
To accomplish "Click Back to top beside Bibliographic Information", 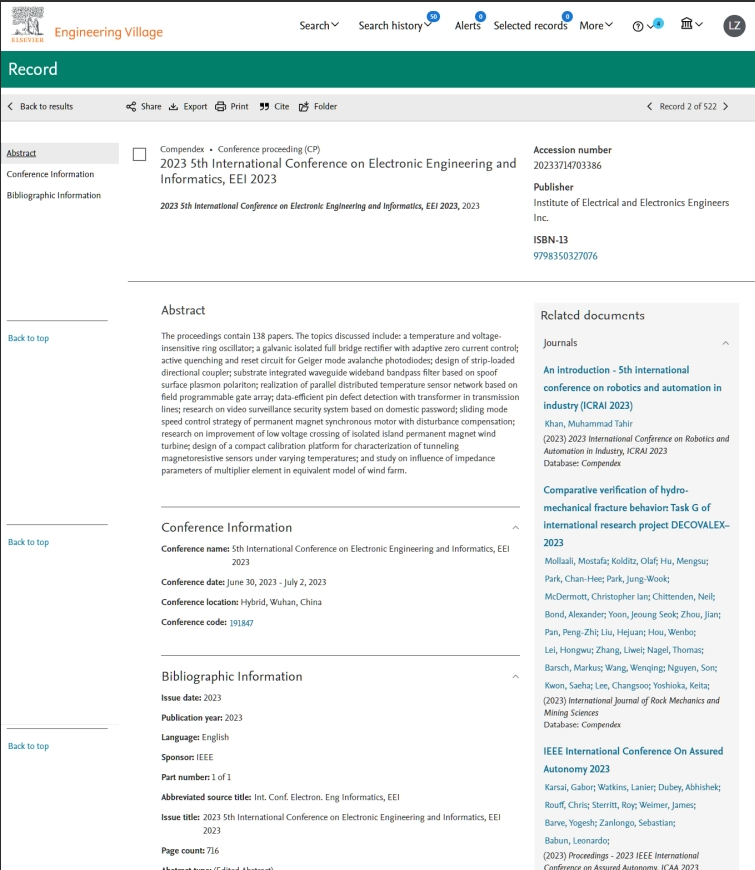I will click(x=28, y=746).
